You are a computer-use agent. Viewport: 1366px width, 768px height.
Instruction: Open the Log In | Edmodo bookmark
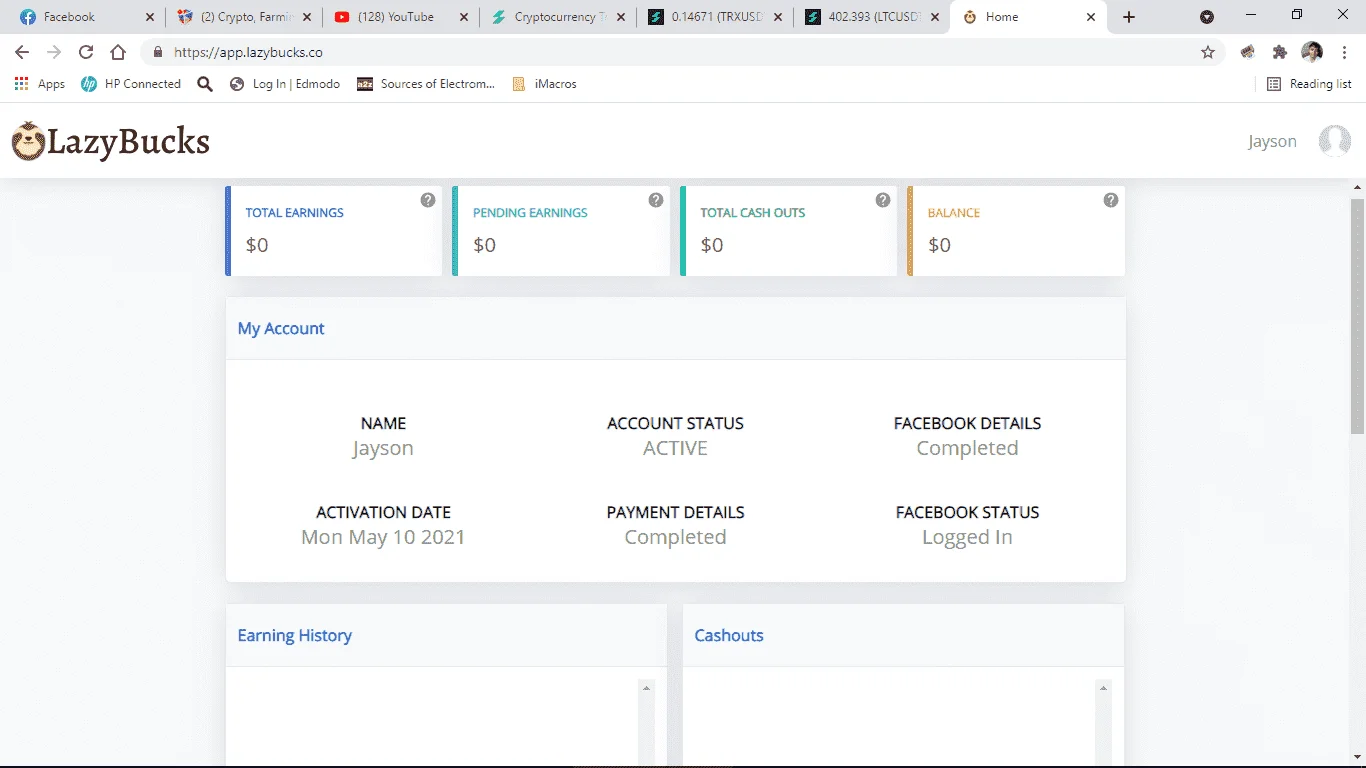click(285, 84)
